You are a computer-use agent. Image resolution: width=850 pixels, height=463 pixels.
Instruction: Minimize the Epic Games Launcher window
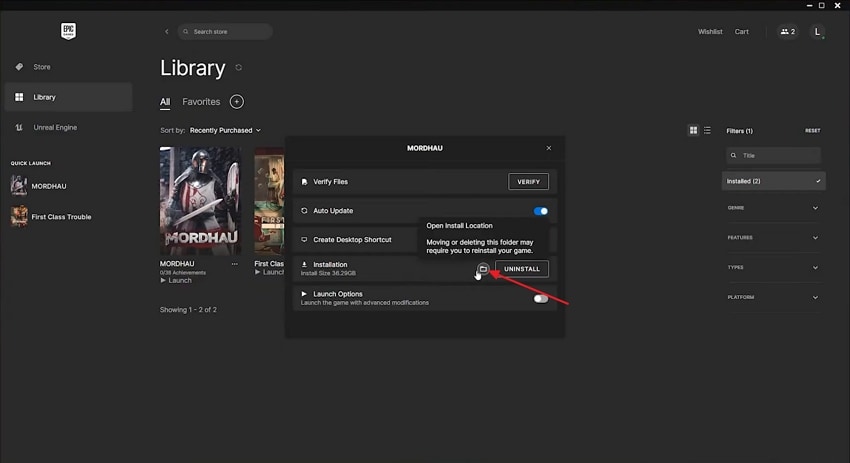tap(809, 5)
